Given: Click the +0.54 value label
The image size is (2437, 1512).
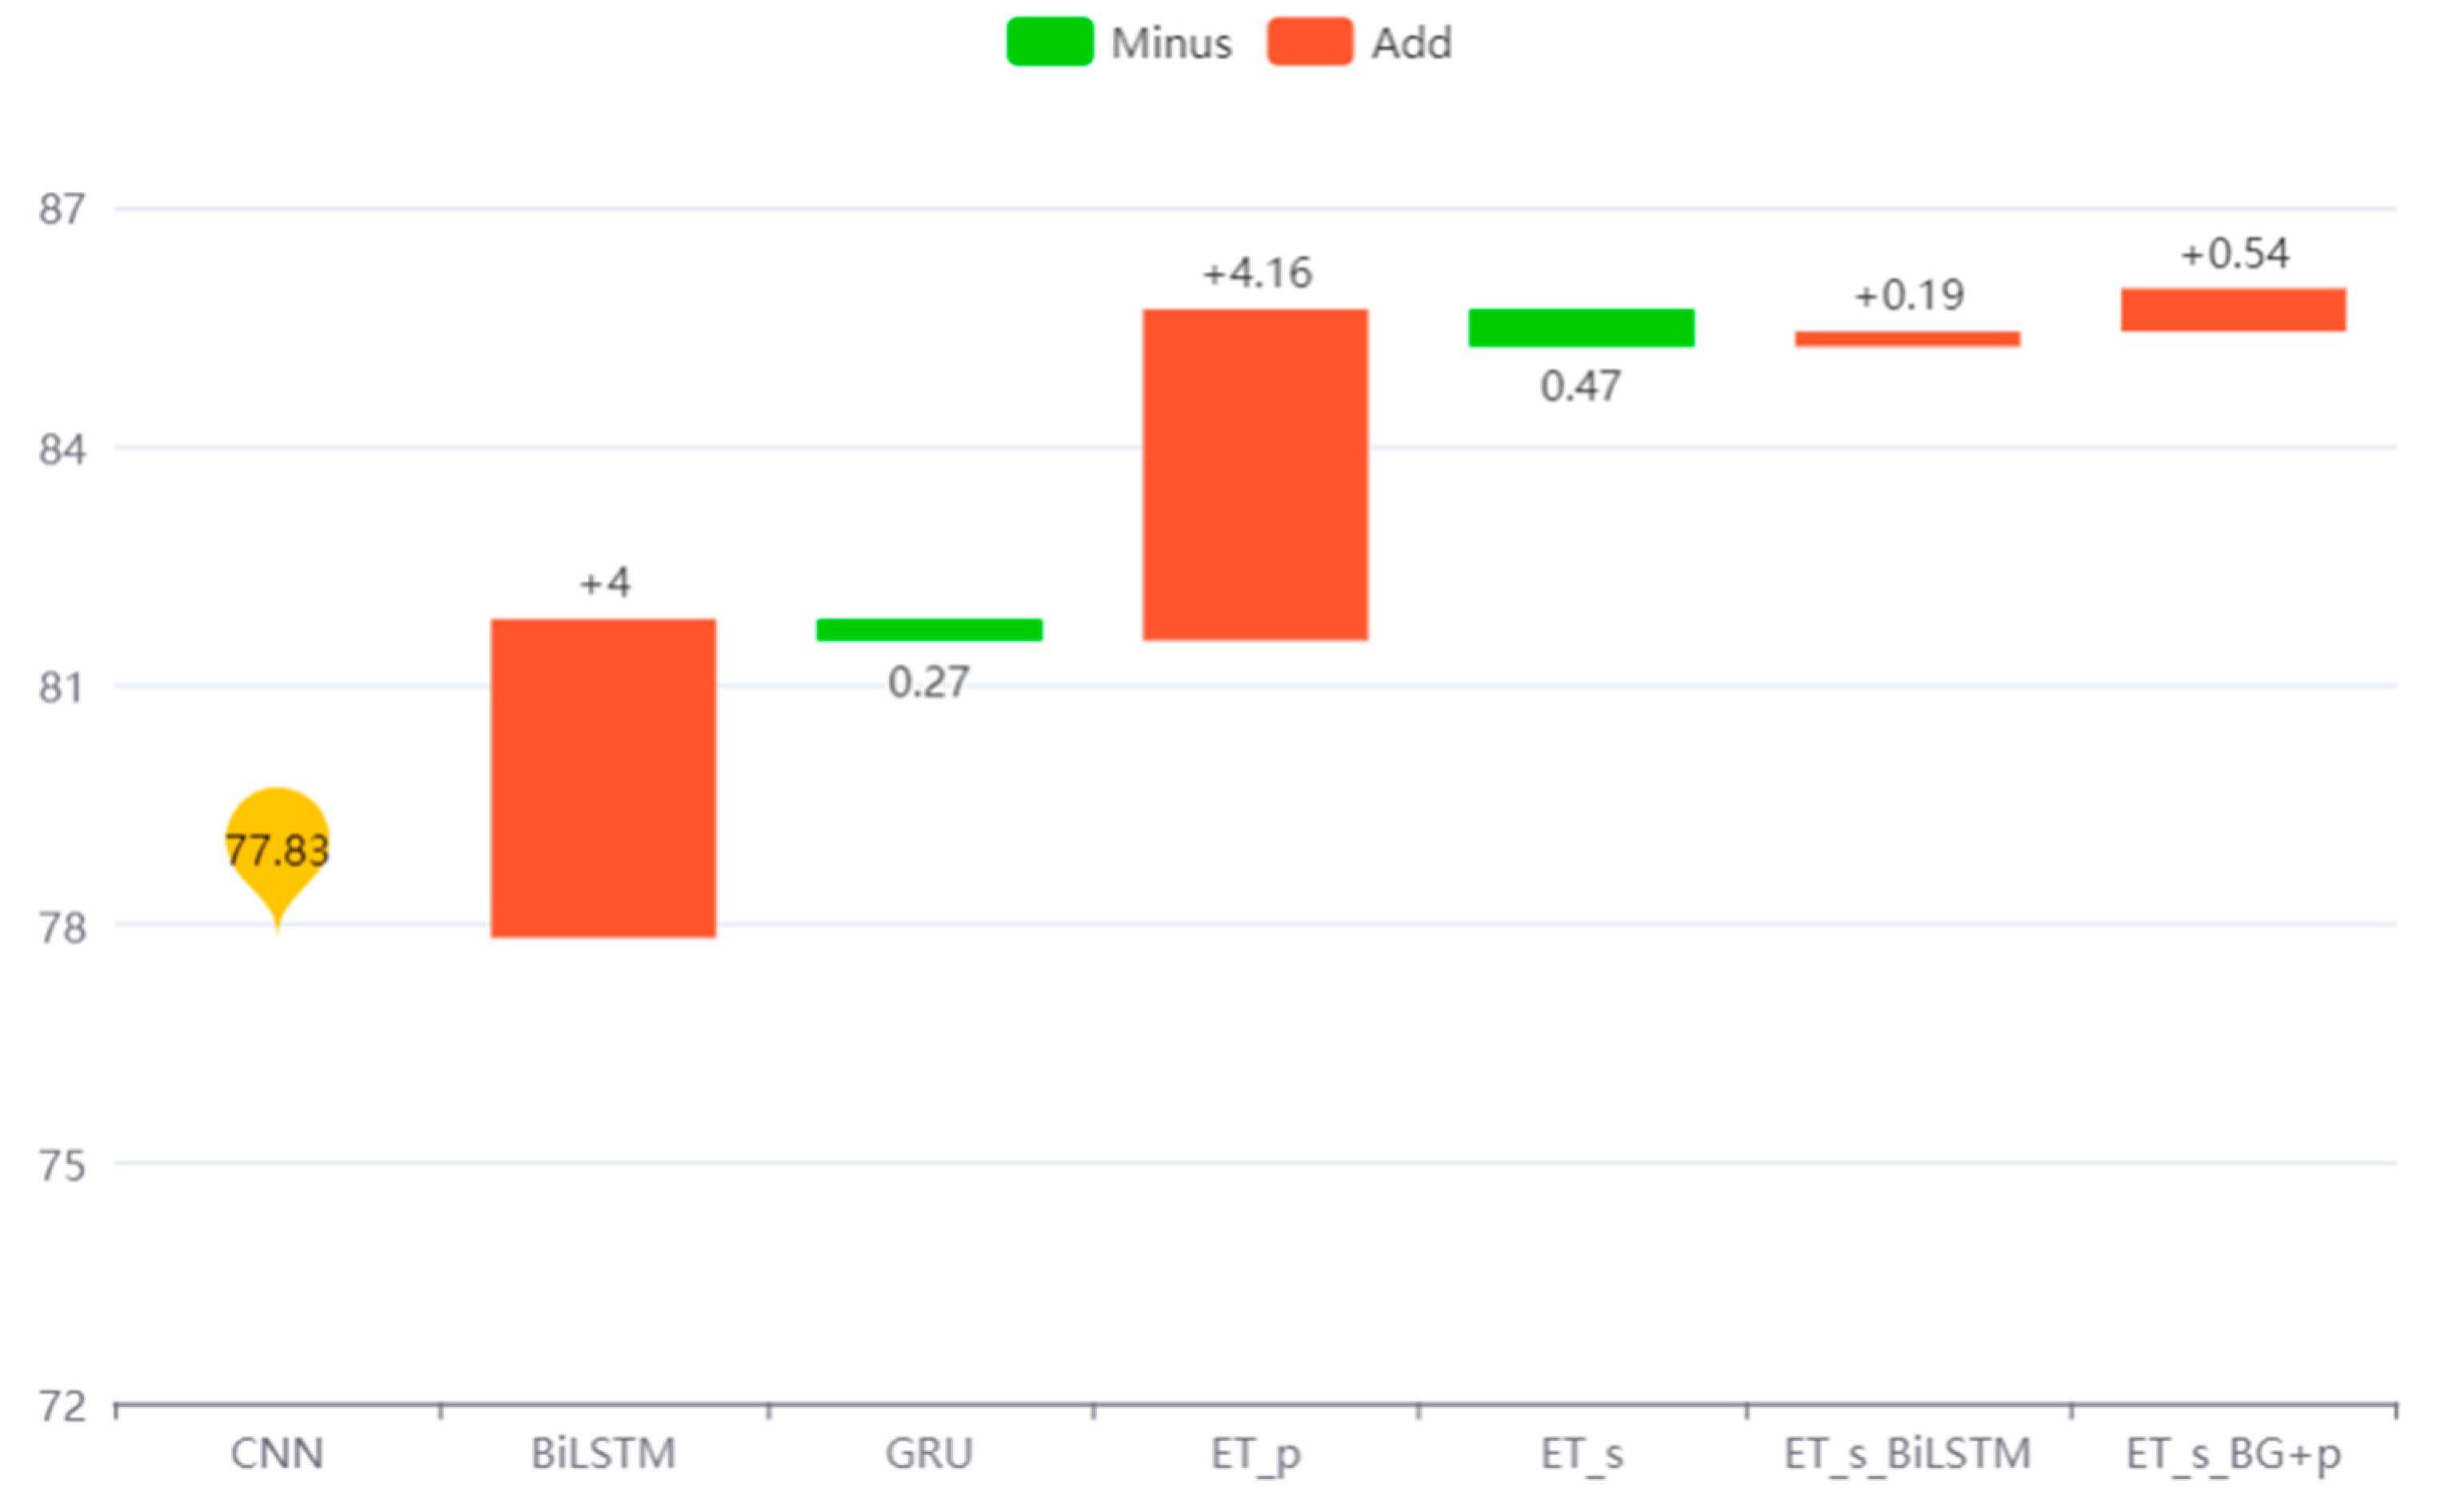Looking at the screenshot, I should pos(2234,254).
